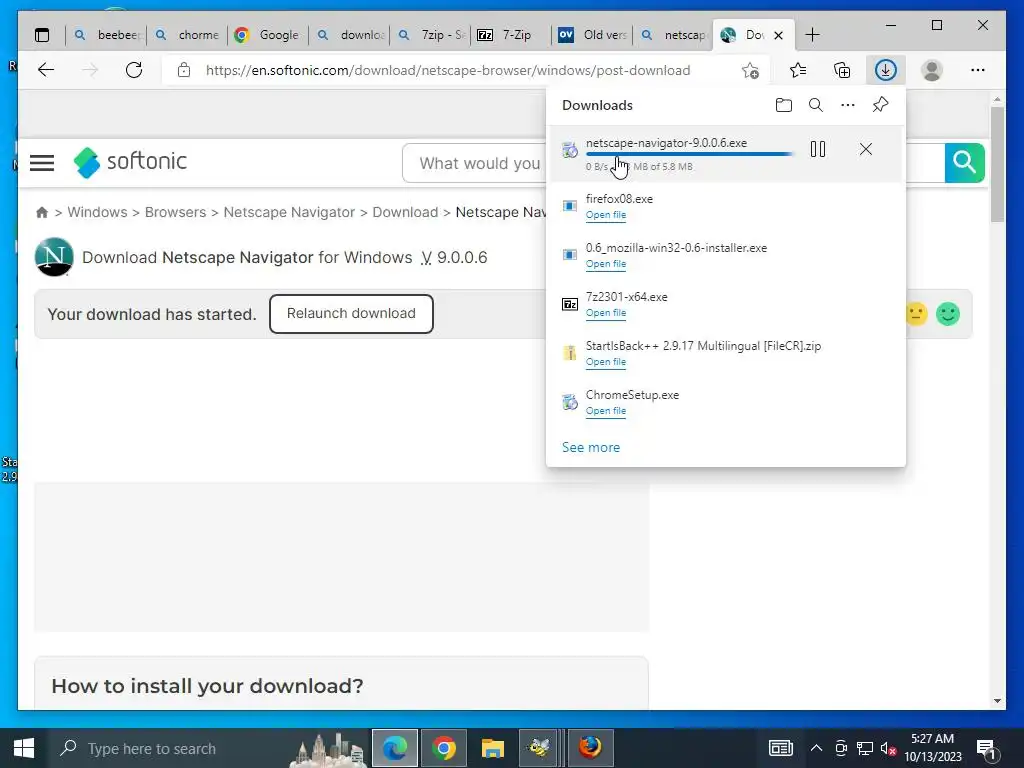Open the Netscape Navigator breadcrumb link
The height and width of the screenshot is (768, 1024).
click(x=289, y=212)
